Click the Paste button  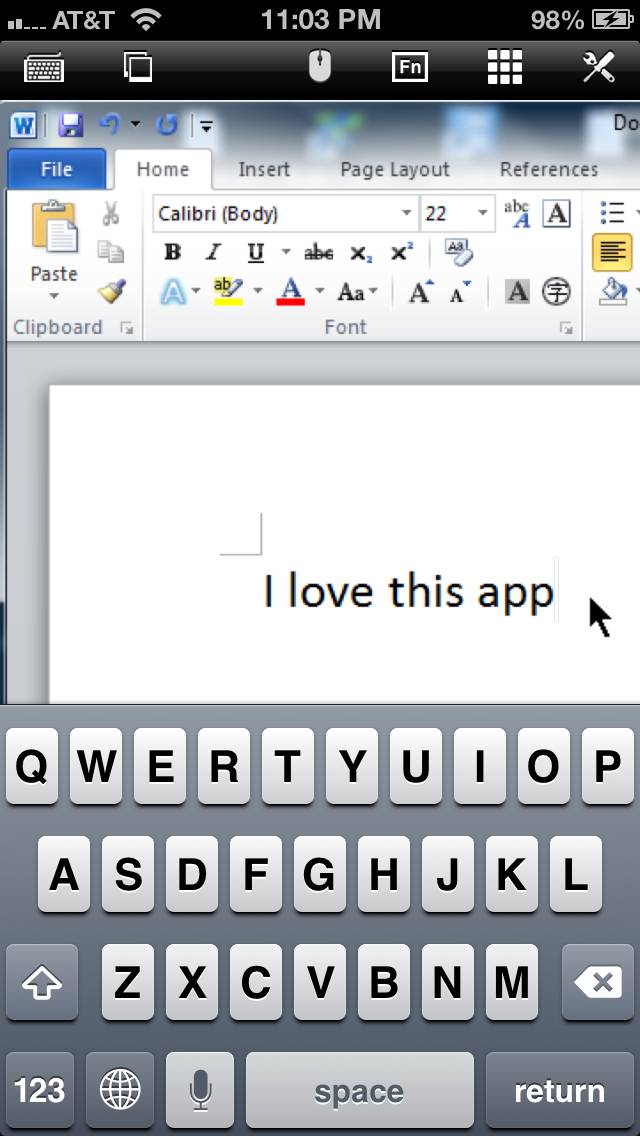tap(54, 250)
